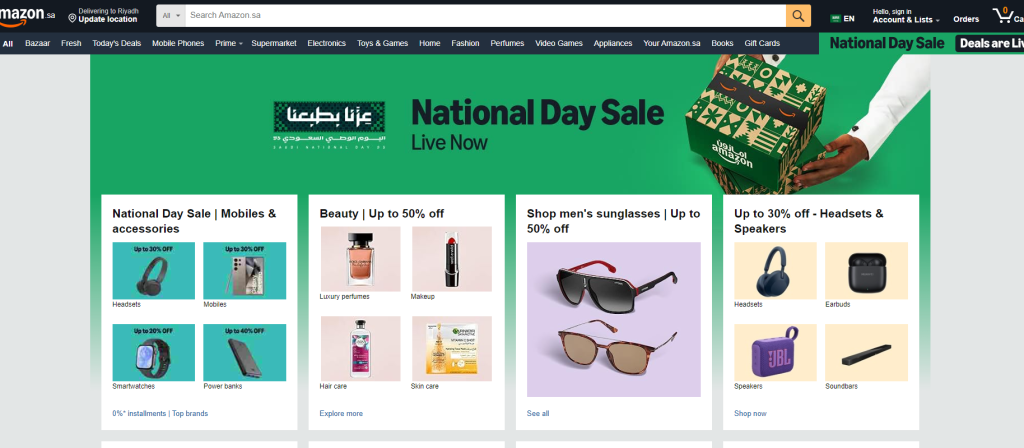Go to the Electronics category
This screenshot has height=448, width=1024.
(x=326, y=43)
